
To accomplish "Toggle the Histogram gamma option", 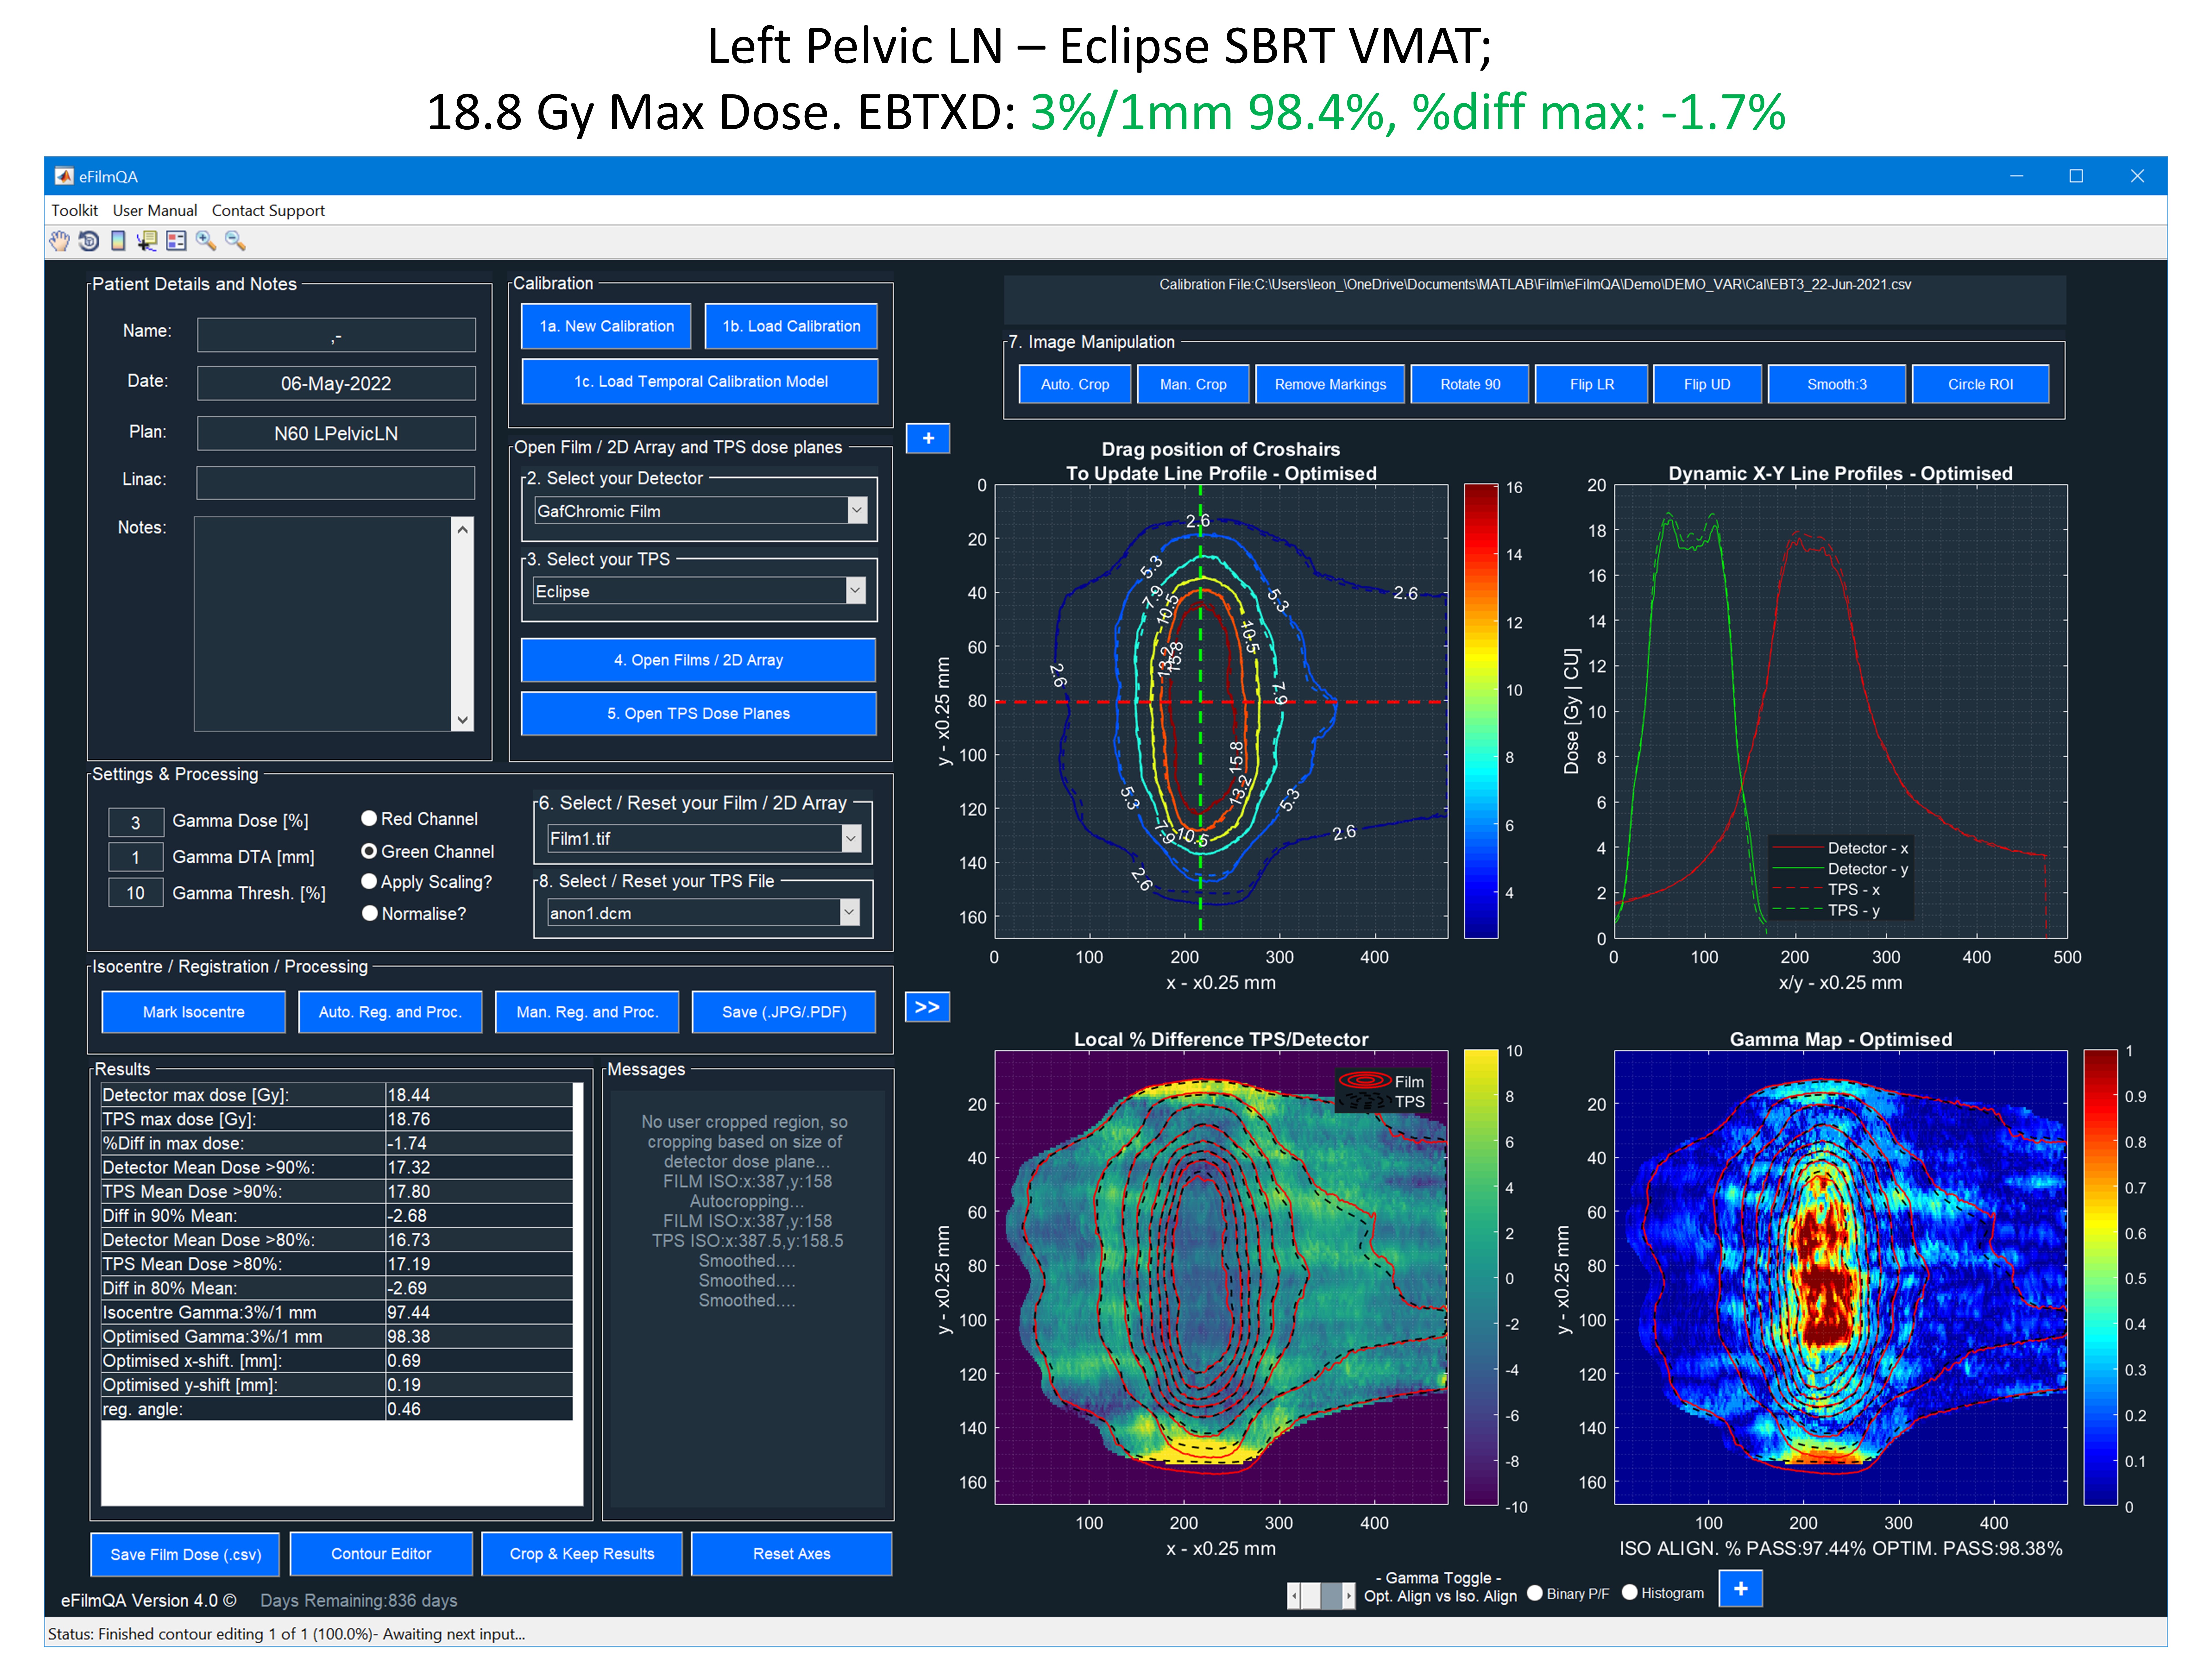I will 1629,1593.
